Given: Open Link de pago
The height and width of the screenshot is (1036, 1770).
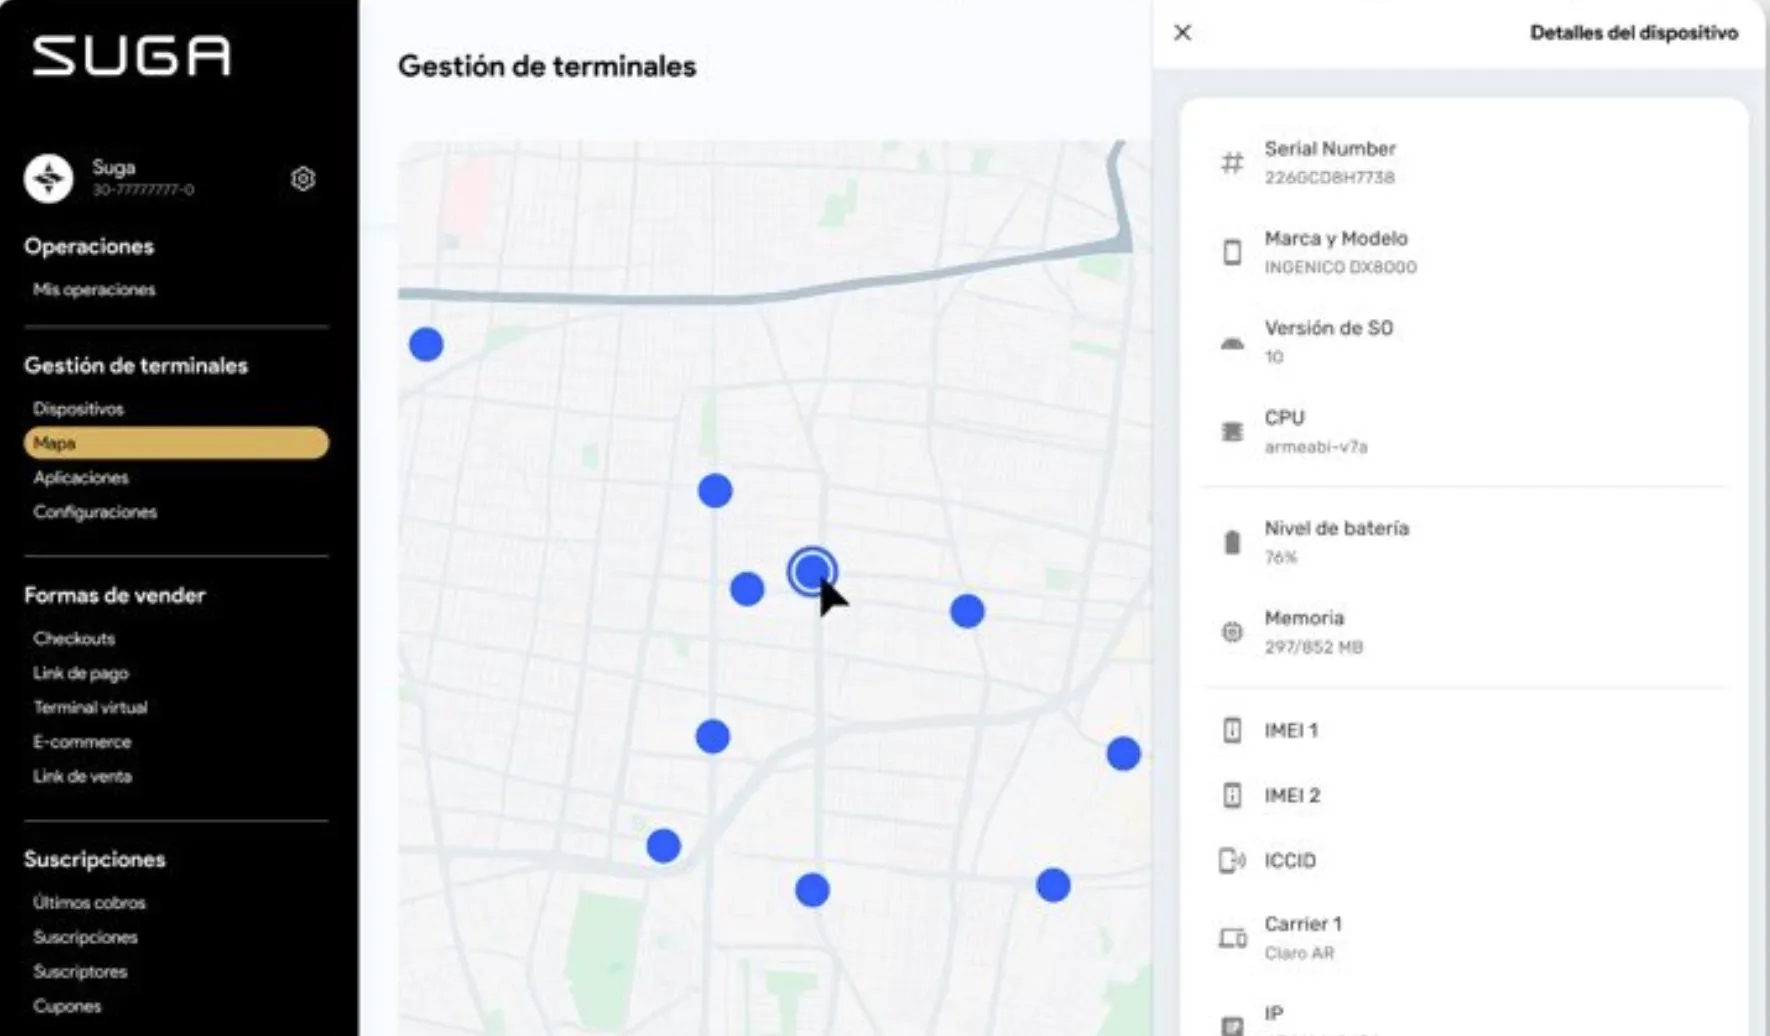Looking at the screenshot, I should (x=81, y=673).
